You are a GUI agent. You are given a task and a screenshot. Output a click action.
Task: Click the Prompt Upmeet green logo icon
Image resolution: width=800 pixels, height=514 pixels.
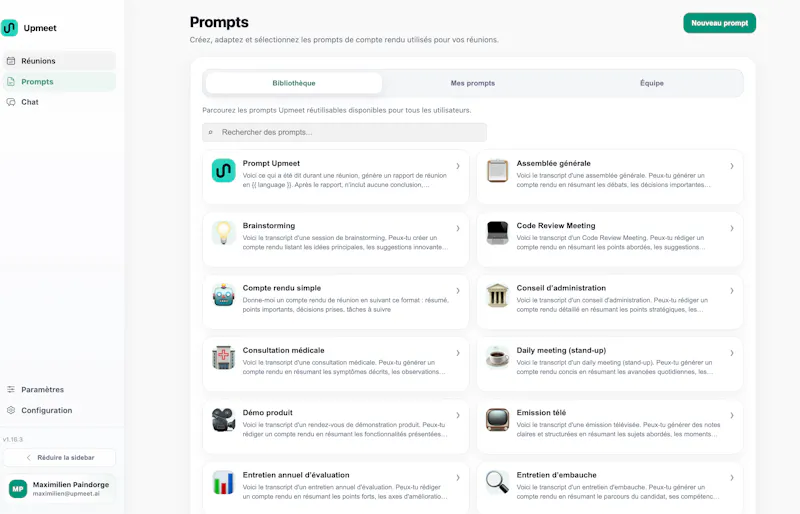pos(223,170)
